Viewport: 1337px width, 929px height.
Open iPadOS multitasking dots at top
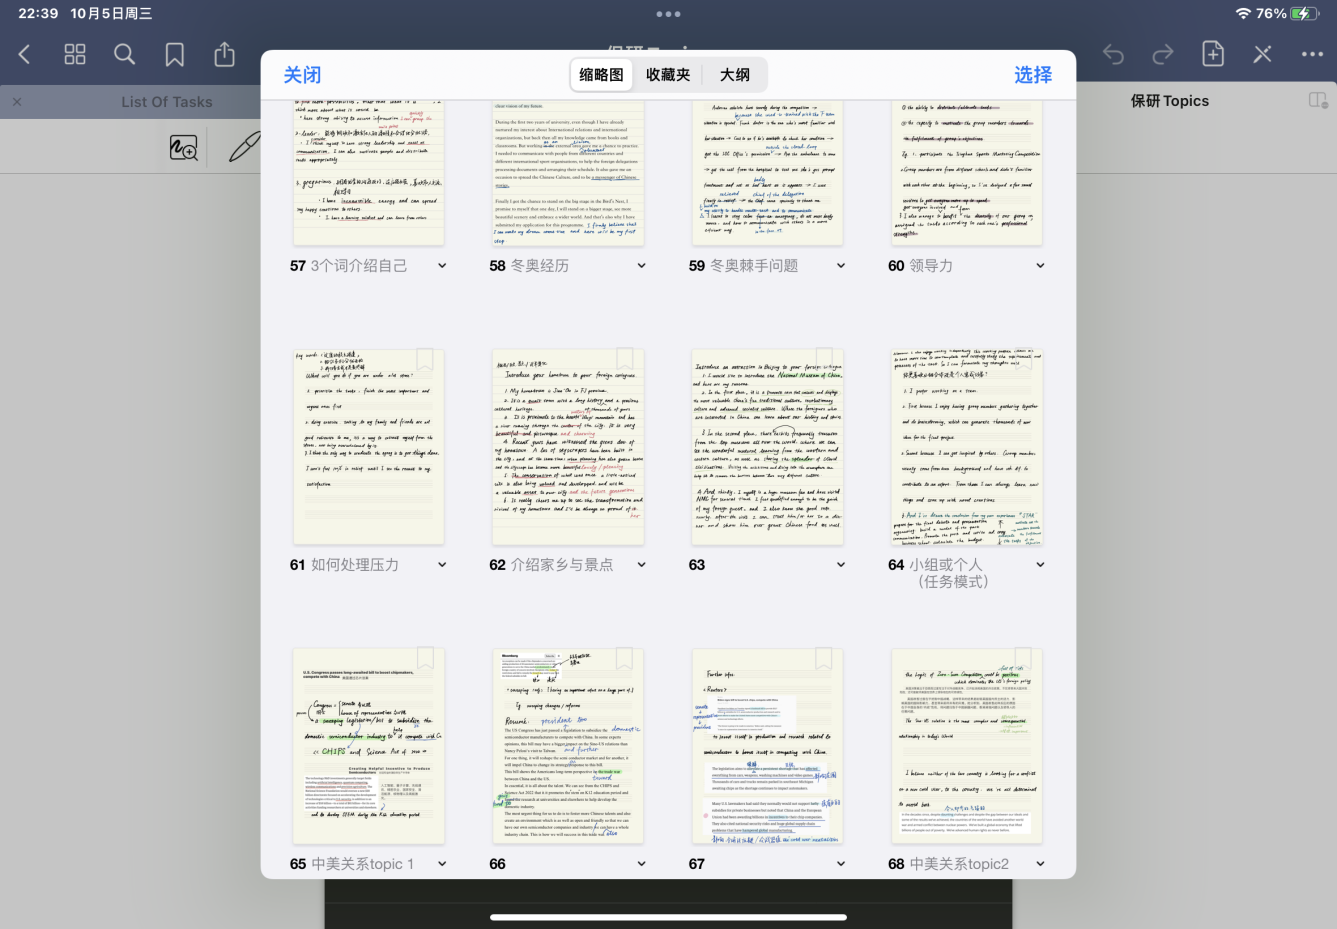tap(668, 14)
